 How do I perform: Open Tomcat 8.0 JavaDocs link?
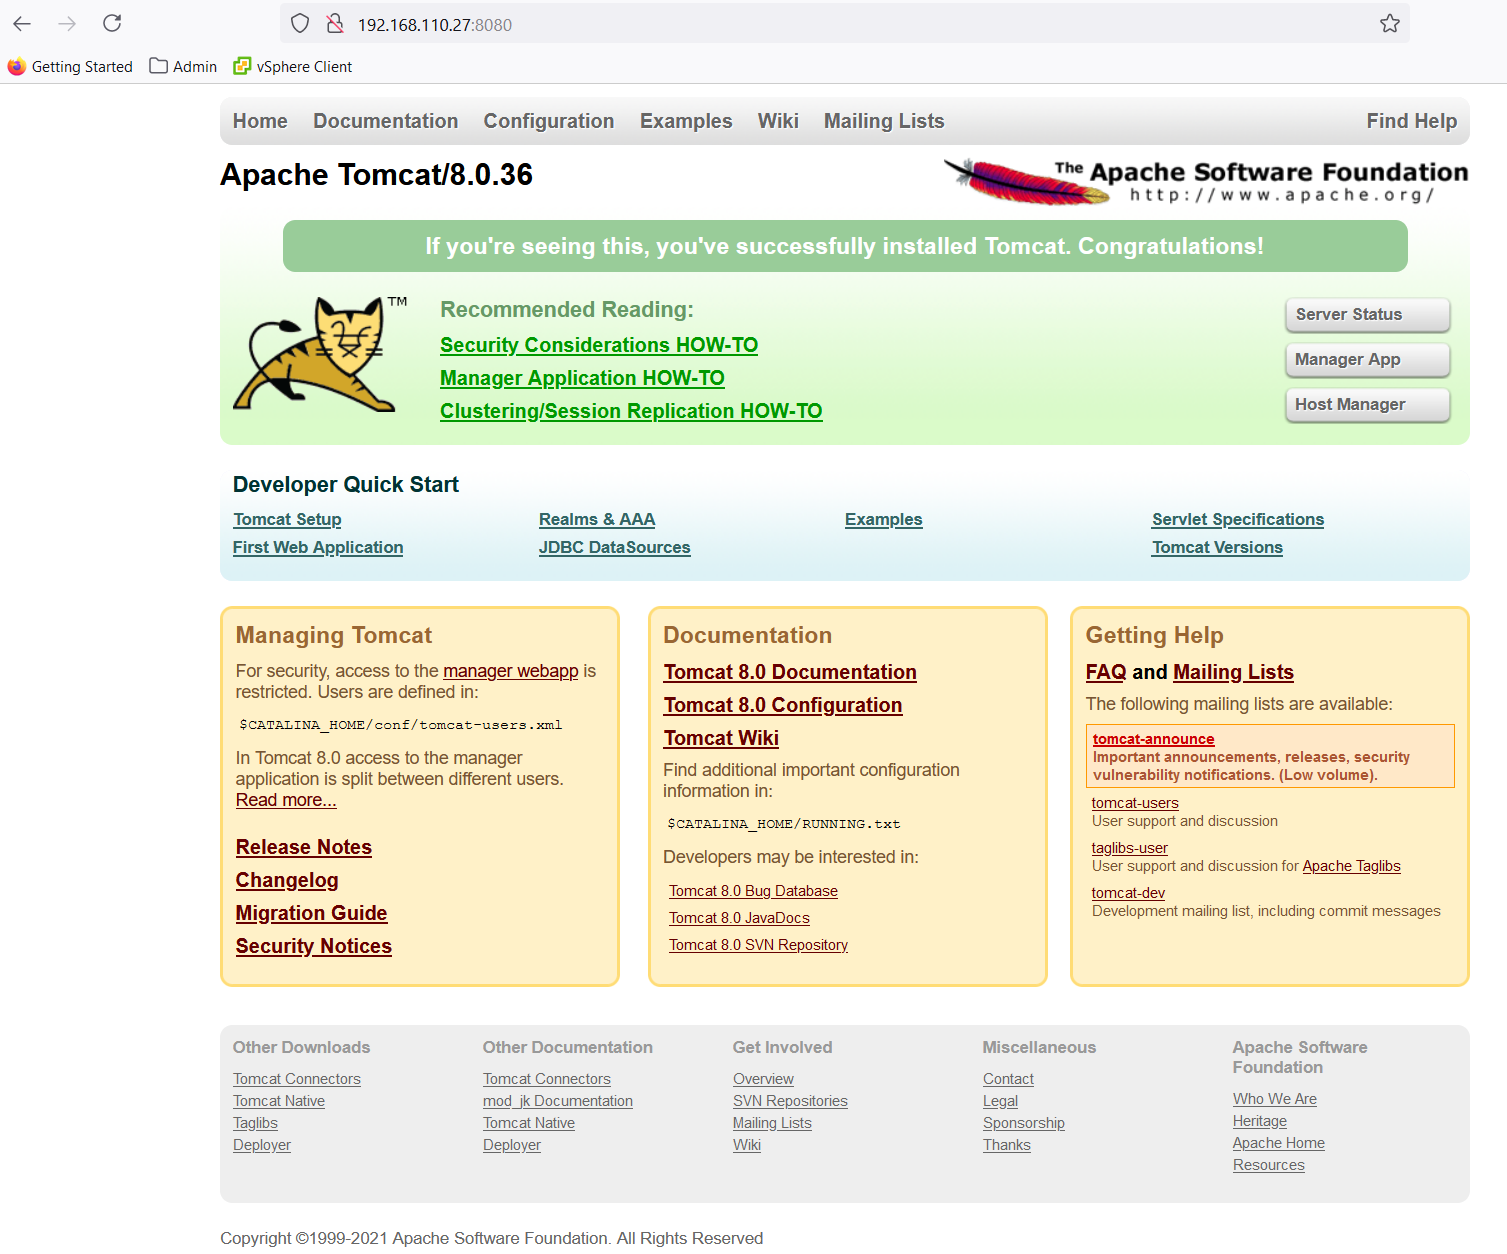coord(739,918)
